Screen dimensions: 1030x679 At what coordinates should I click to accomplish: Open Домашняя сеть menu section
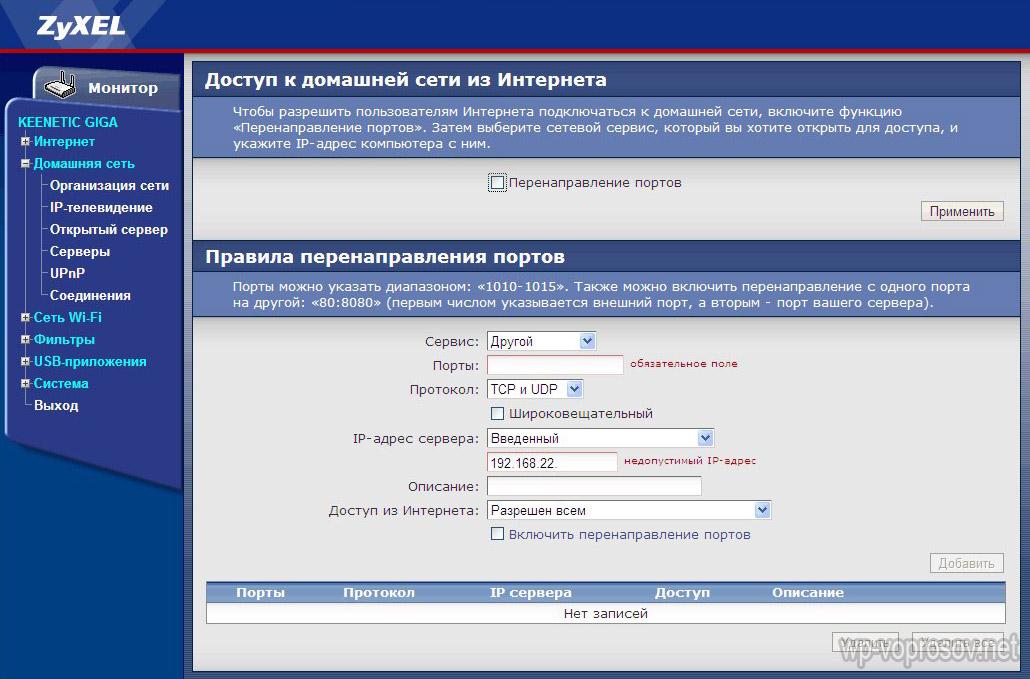pos(84,164)
